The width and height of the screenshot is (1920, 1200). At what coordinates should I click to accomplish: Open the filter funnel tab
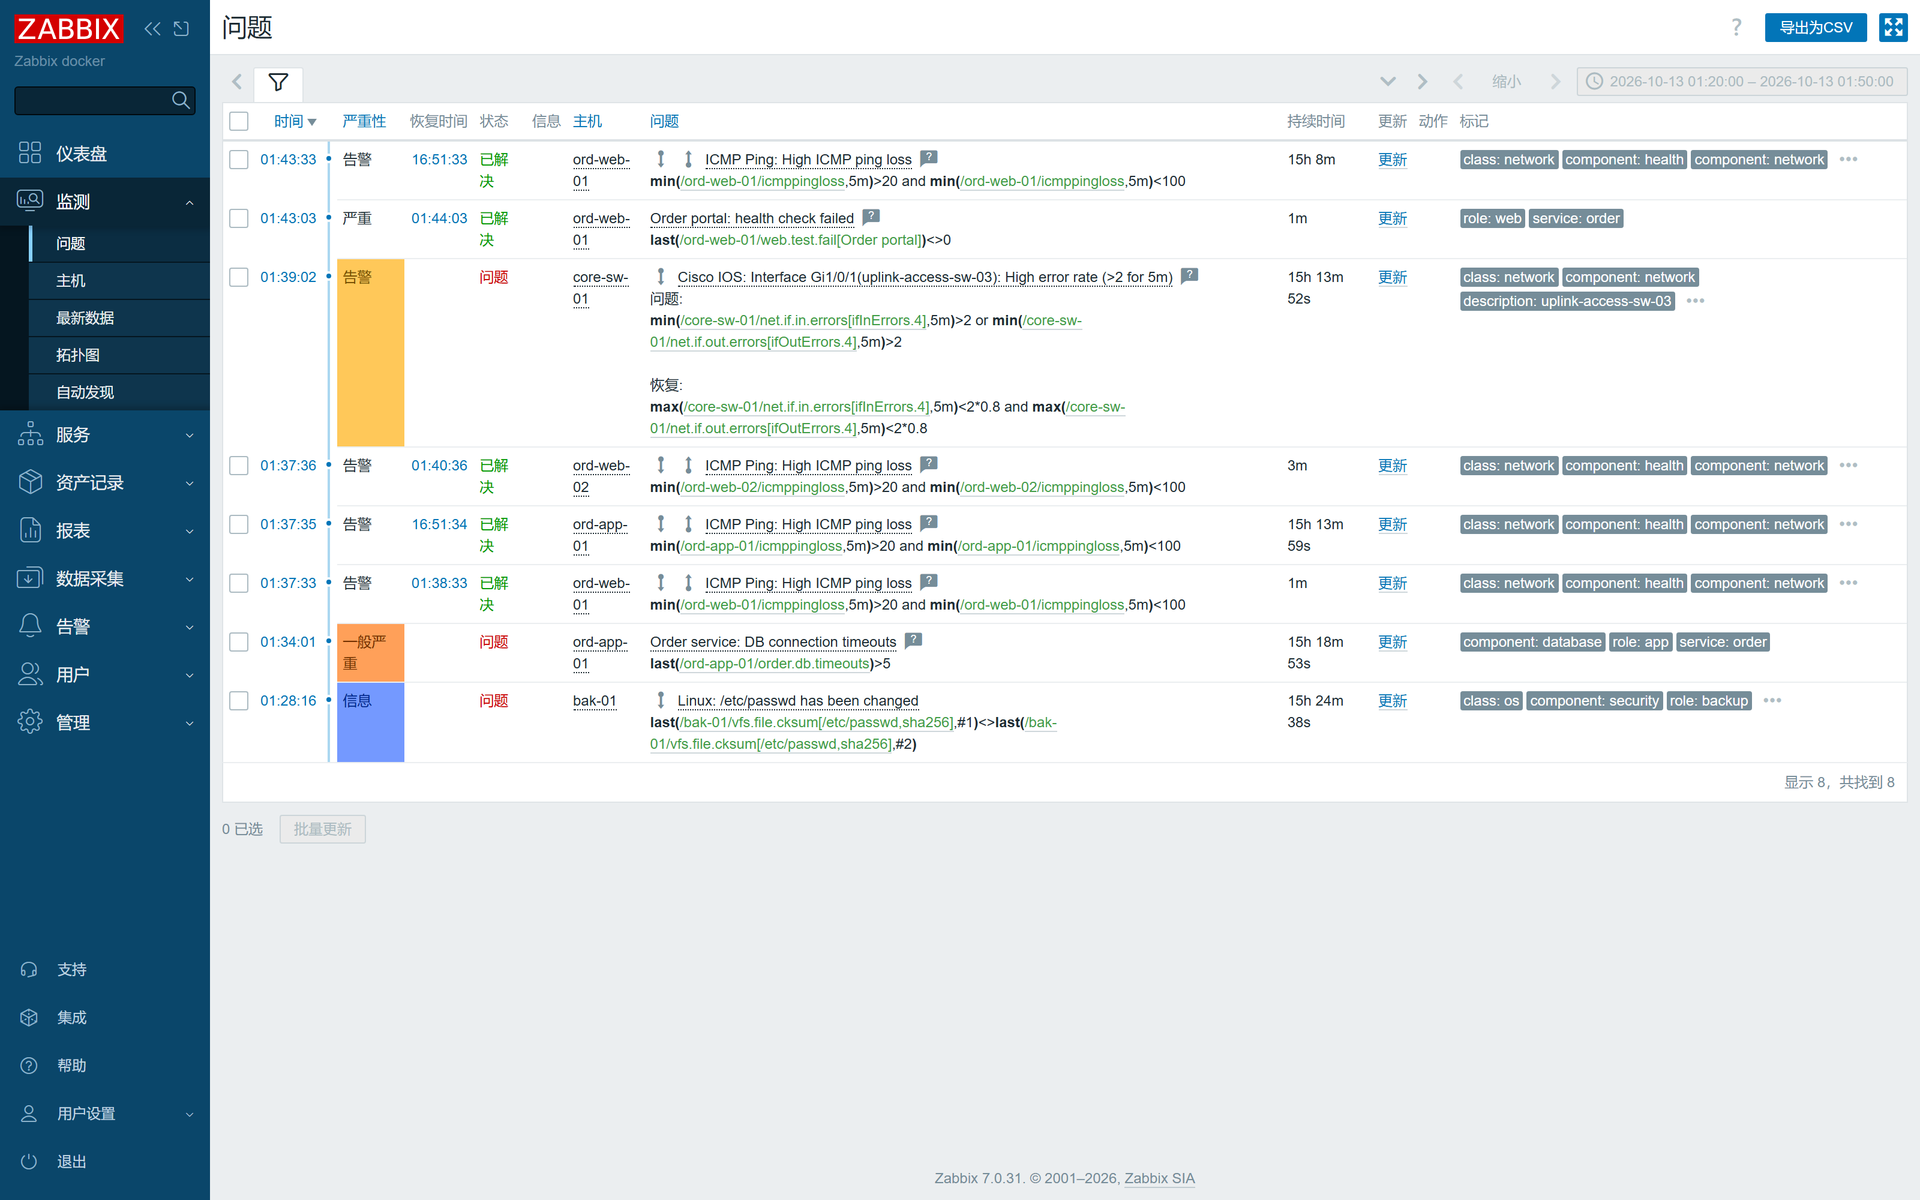tap(278, 82)
